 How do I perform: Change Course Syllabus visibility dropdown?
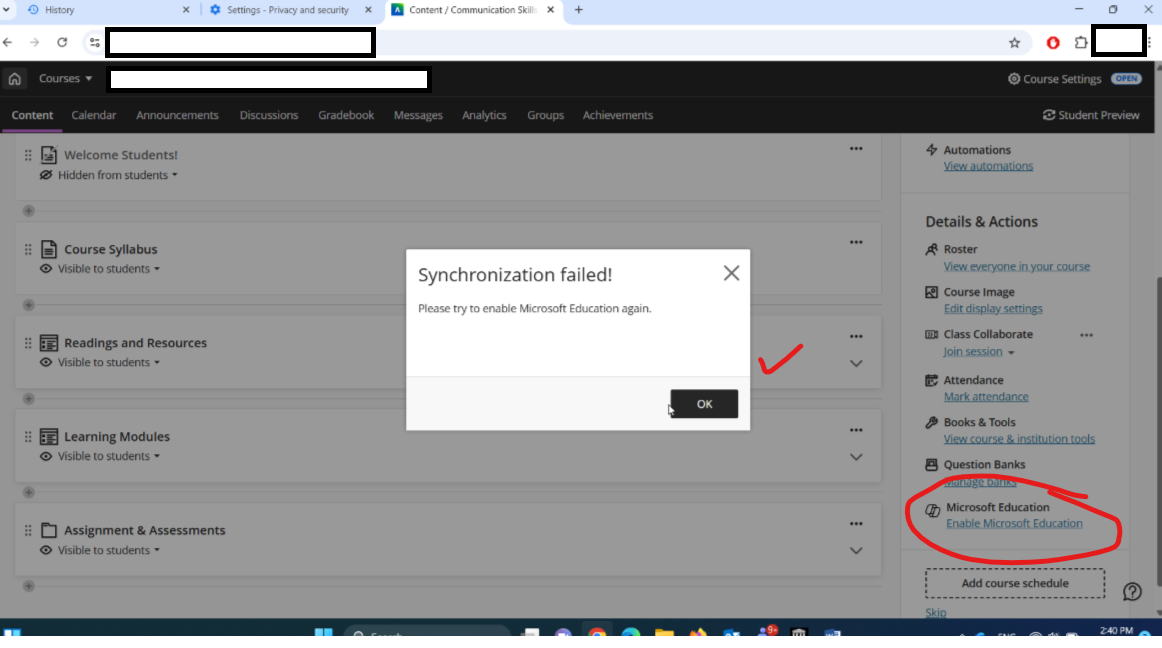coord(101,268)
